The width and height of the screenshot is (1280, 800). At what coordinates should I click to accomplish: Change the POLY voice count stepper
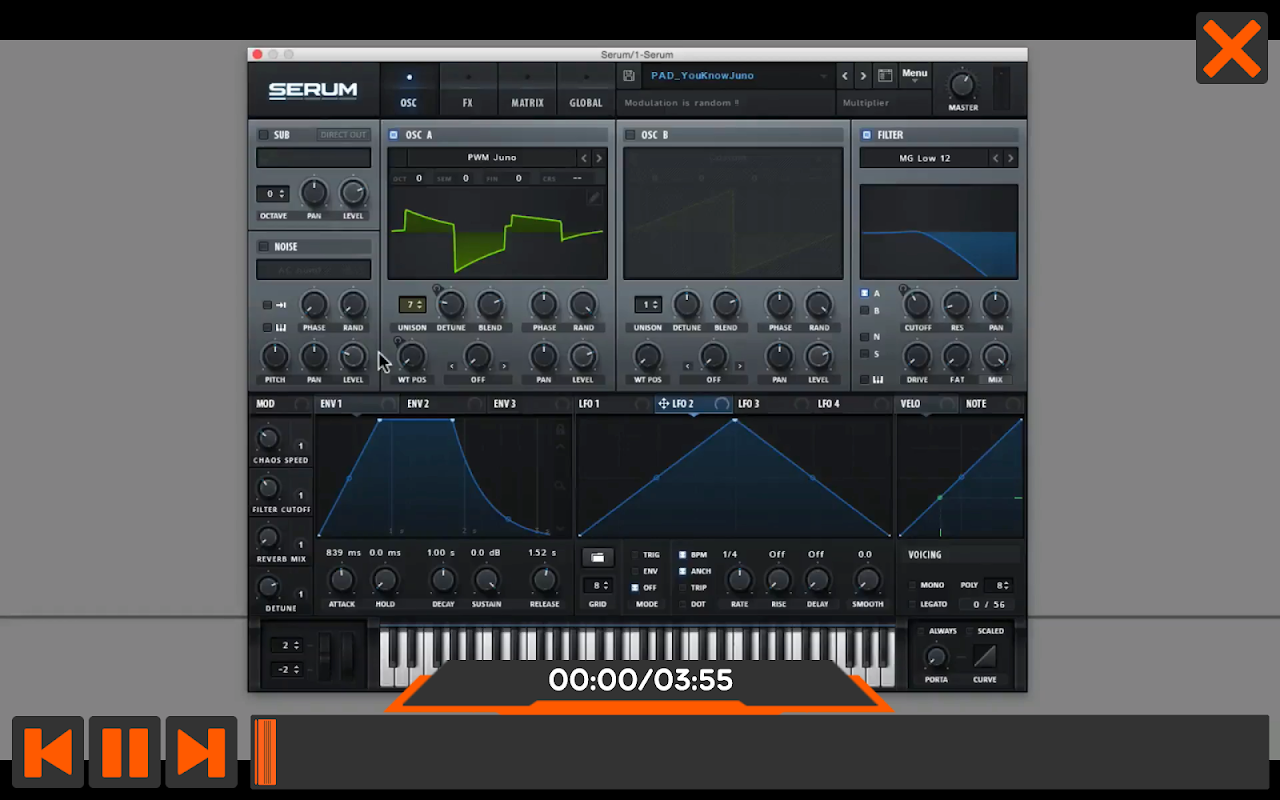[x=998, y=585]
